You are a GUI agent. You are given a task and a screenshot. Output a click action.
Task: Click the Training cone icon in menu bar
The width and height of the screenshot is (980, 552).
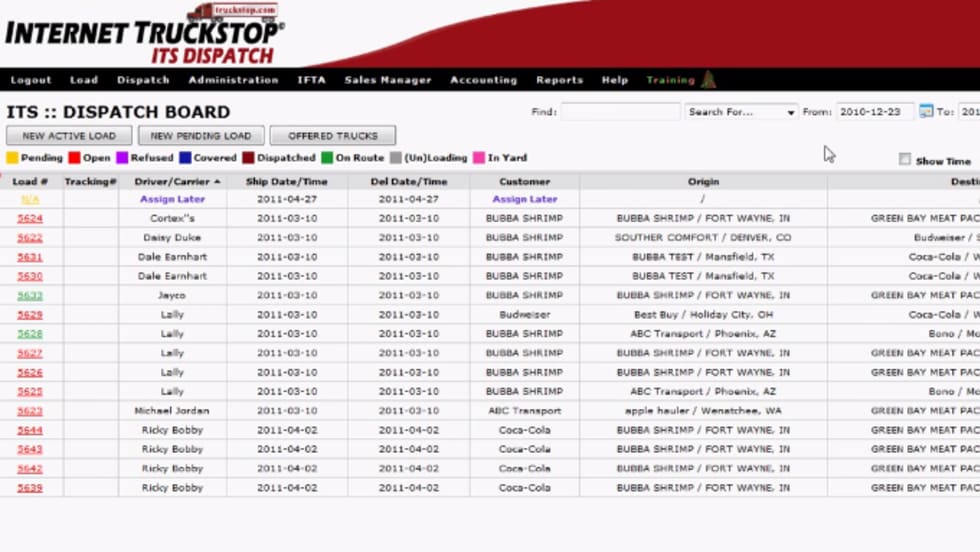tap(708, 80)
